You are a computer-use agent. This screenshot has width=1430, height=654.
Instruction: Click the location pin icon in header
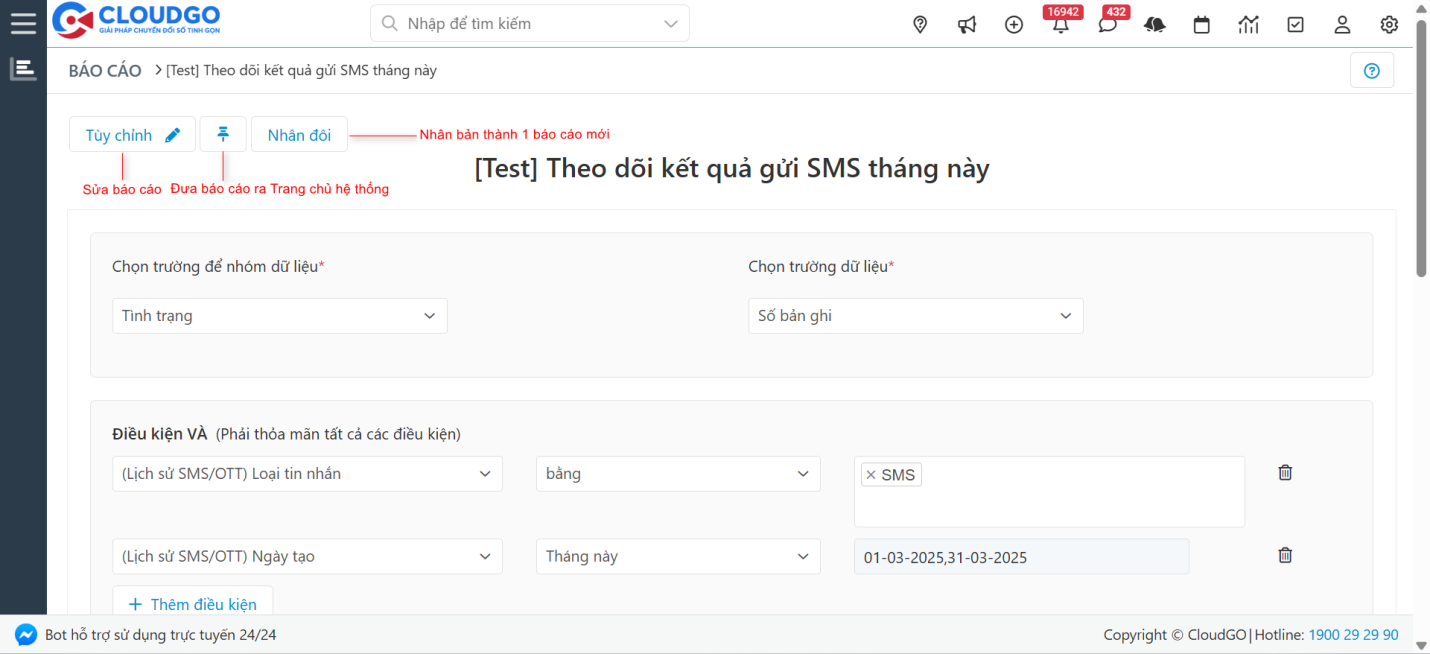(x=920, y=25)
